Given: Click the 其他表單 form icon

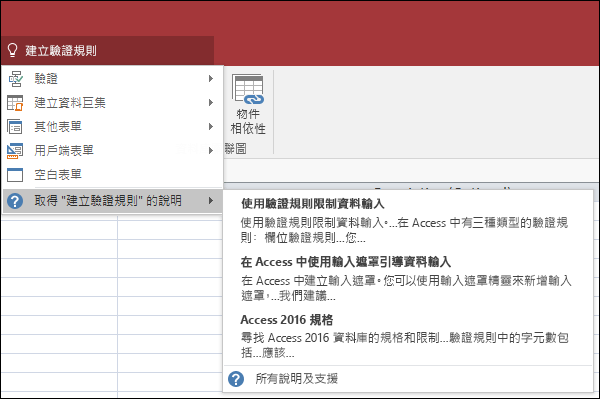Looking at the screenshot, I should pos(15,127).
